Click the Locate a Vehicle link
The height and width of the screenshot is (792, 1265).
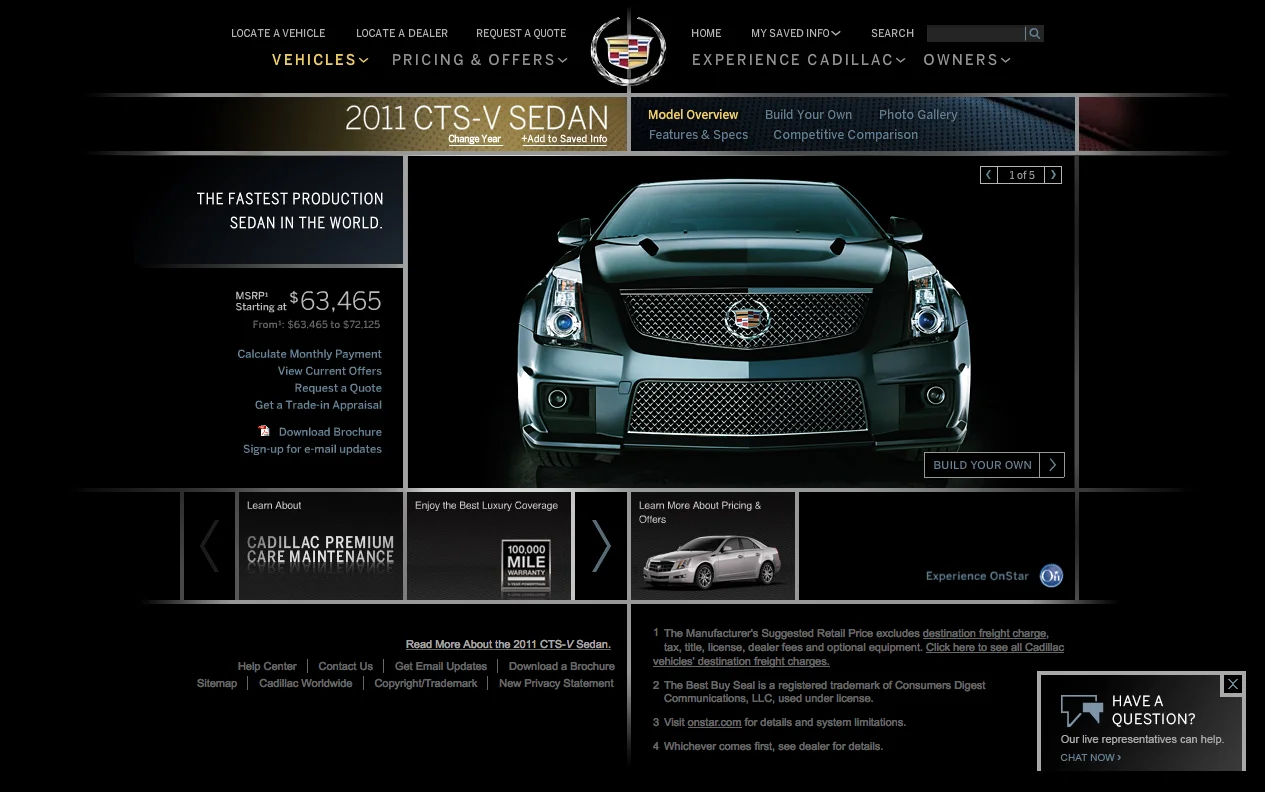[278, 33]
